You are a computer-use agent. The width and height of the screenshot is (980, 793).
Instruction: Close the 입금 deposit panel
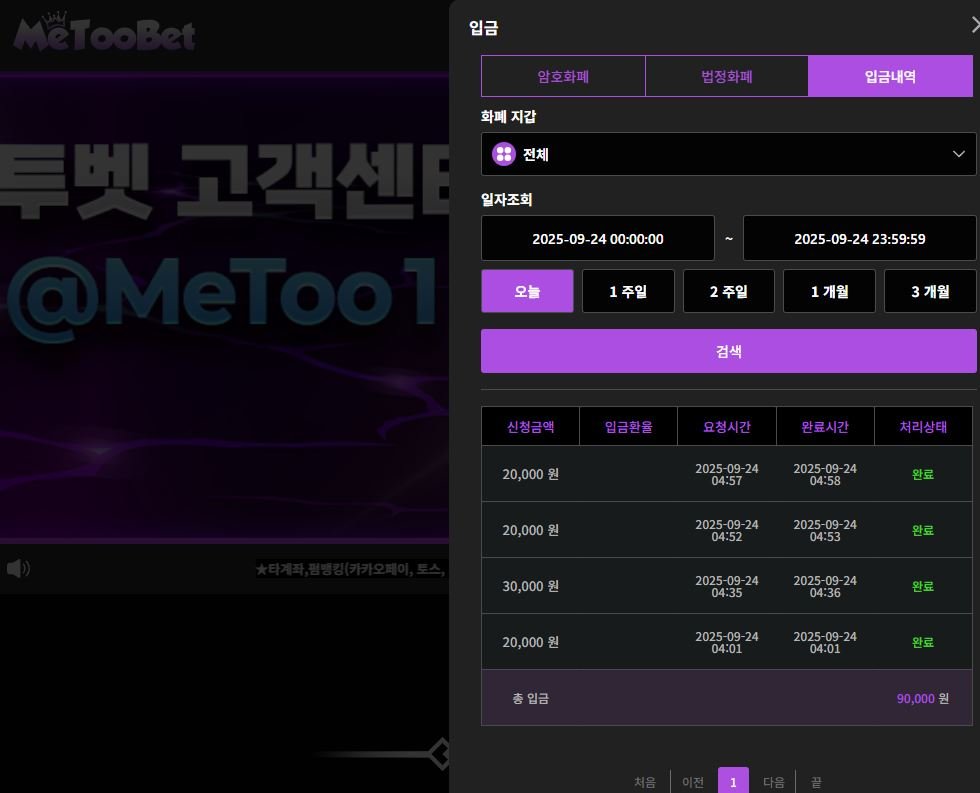tap(975, 27)
